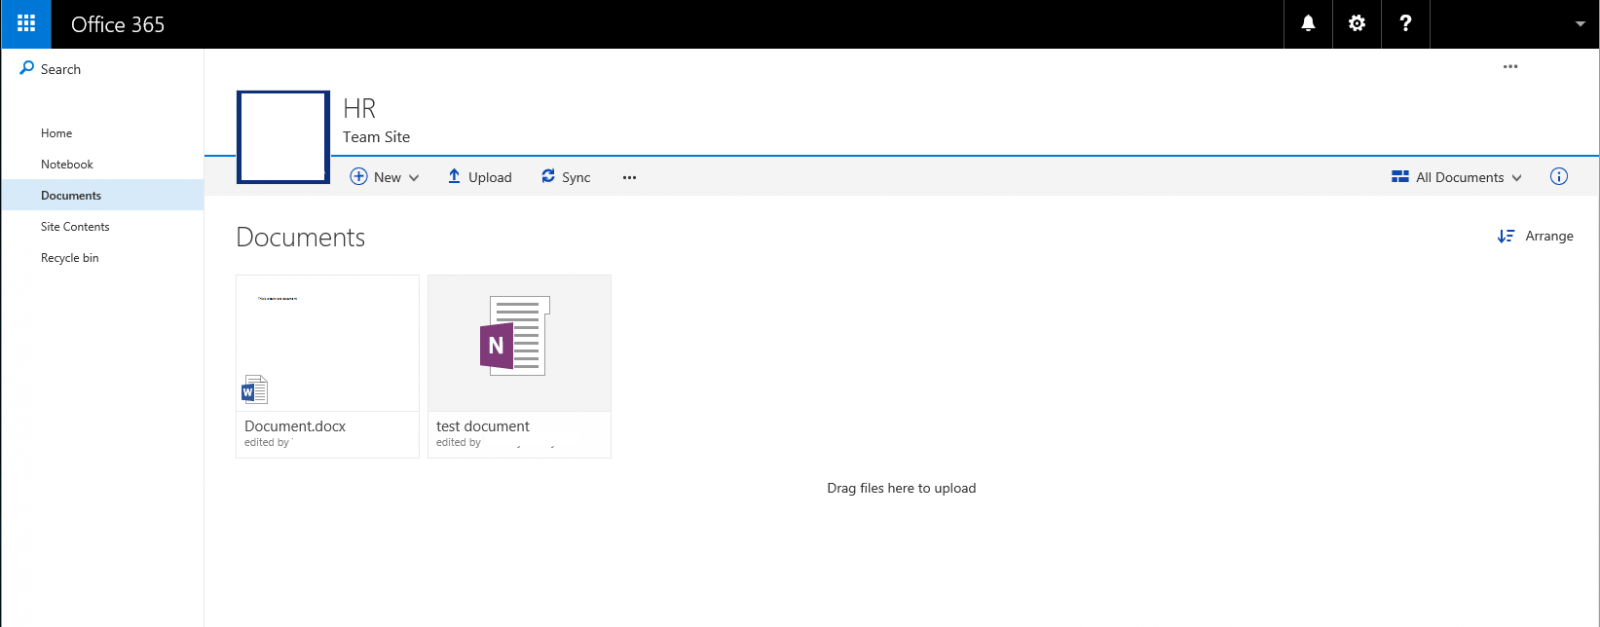1600x627 pixels.
Task: Click the New plus circle icon
Action: tap(358, 177)
